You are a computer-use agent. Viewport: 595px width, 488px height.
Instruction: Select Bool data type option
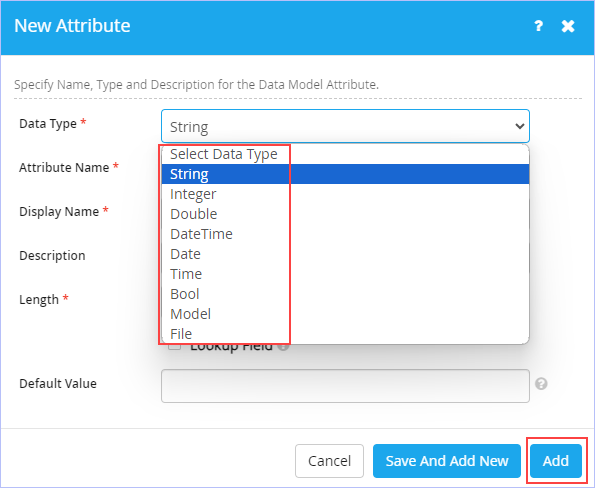[x=345, y=294]
